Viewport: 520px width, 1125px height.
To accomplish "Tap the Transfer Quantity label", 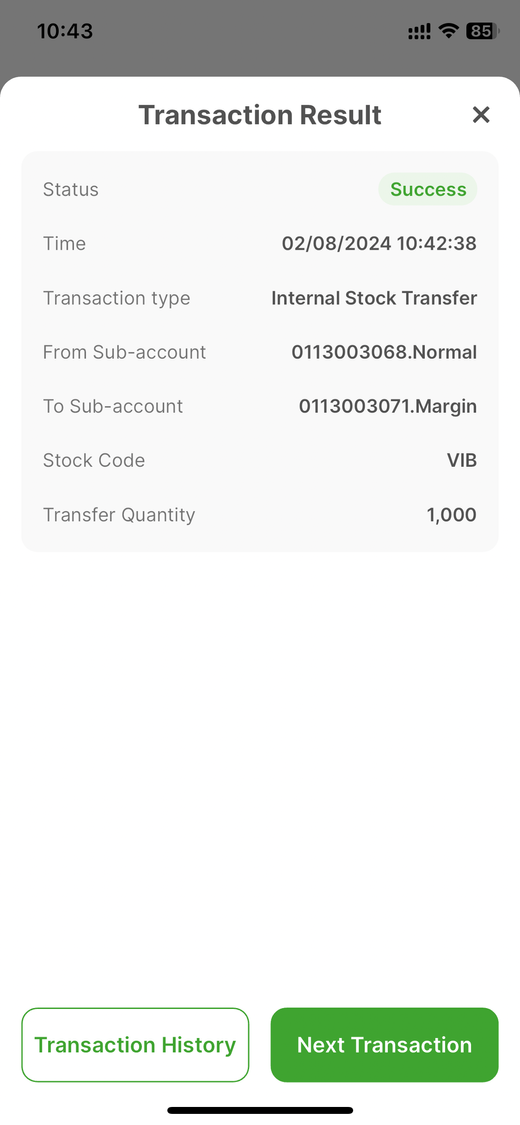I will click(x=118, y=514).
